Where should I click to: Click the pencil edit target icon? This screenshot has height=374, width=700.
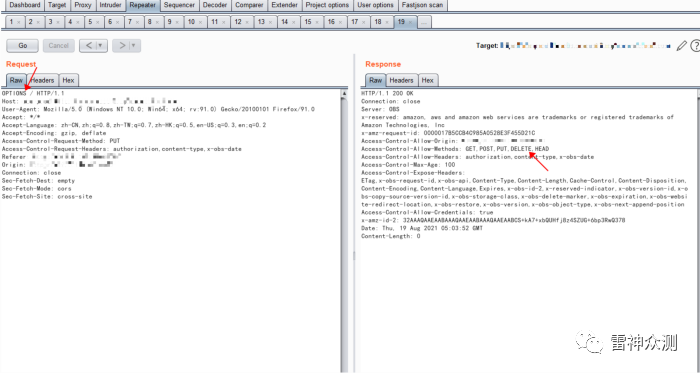(x=681, y=46)
